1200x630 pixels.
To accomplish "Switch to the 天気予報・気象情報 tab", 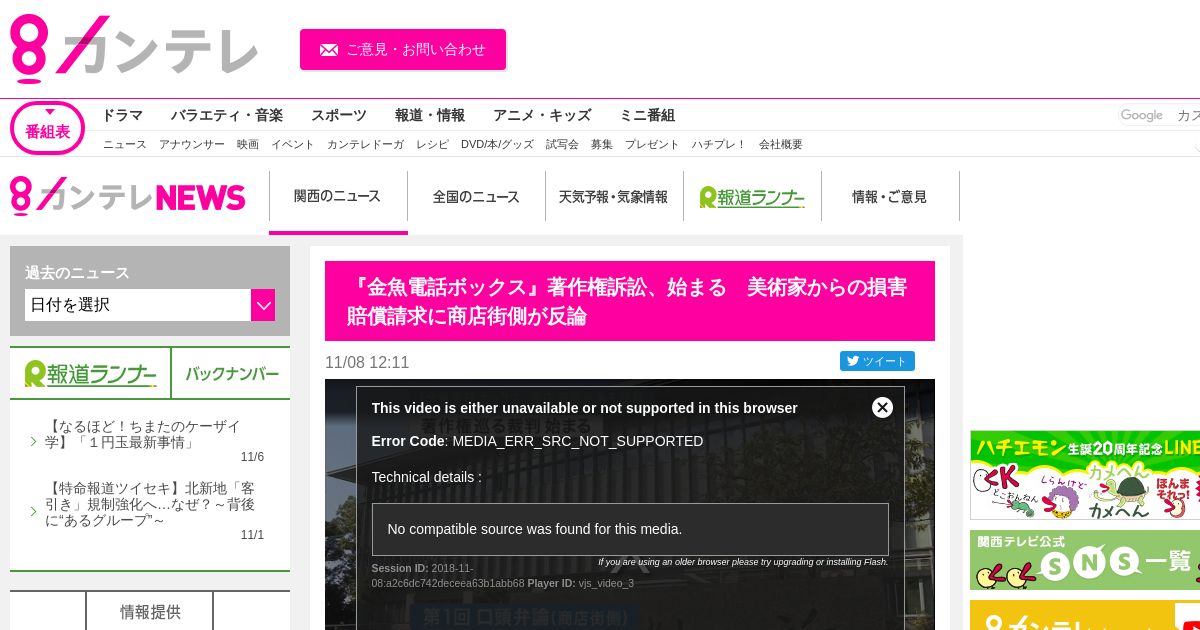I will pyautogui.click(x=614, y=197).
